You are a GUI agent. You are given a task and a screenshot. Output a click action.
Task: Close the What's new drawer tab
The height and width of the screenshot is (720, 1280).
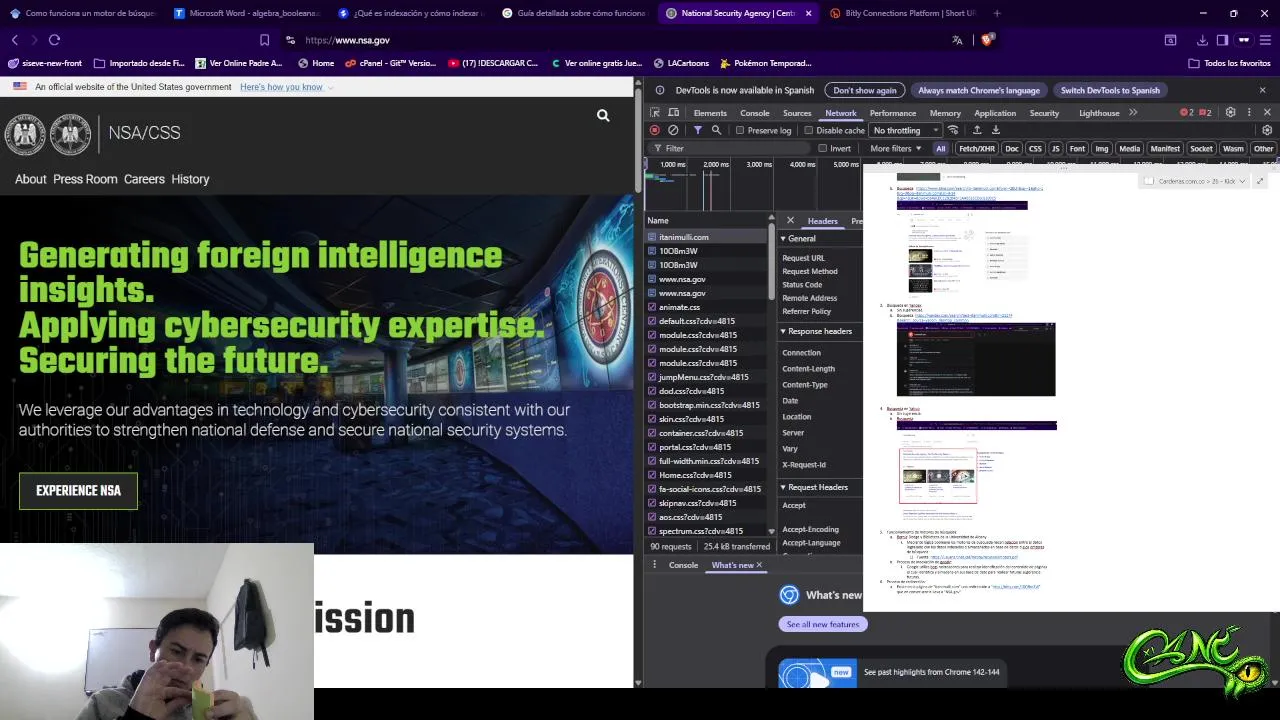[x=759, y=565]
